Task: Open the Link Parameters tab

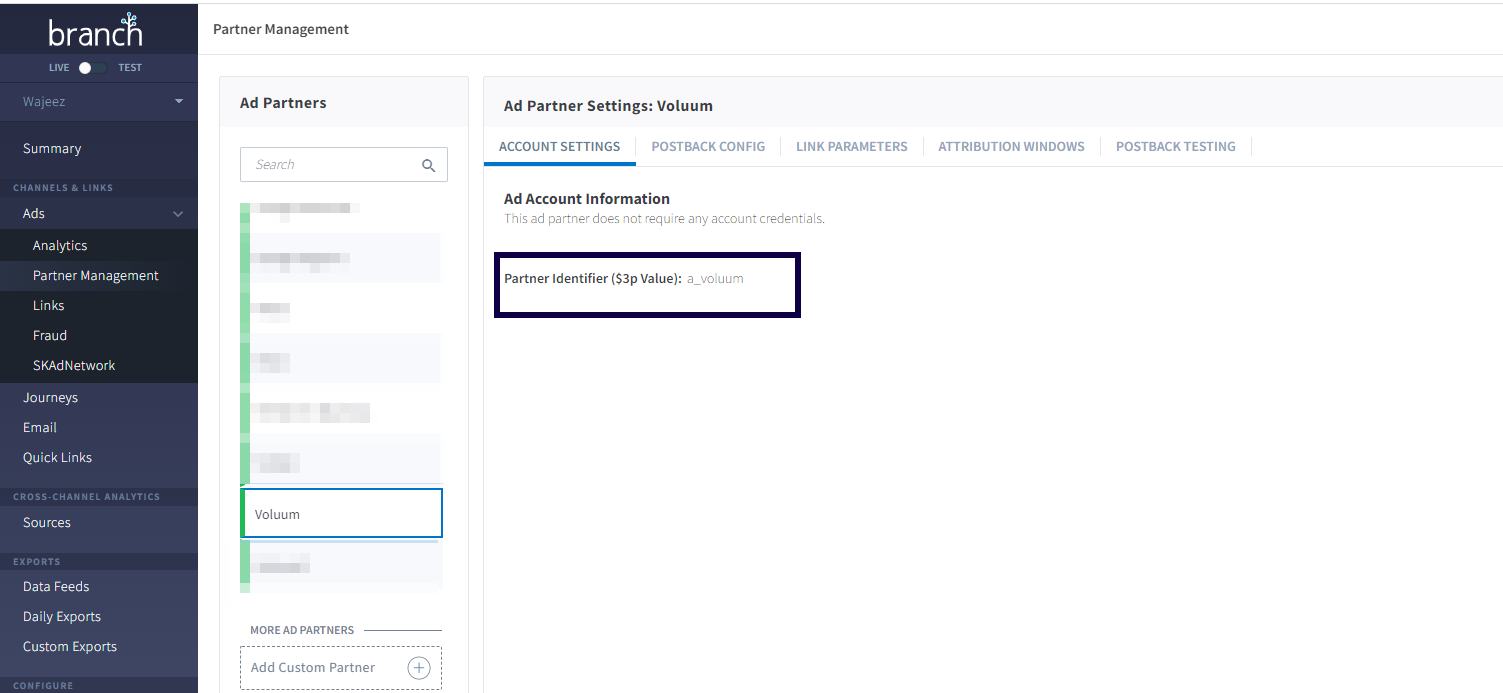Action: 851,146
